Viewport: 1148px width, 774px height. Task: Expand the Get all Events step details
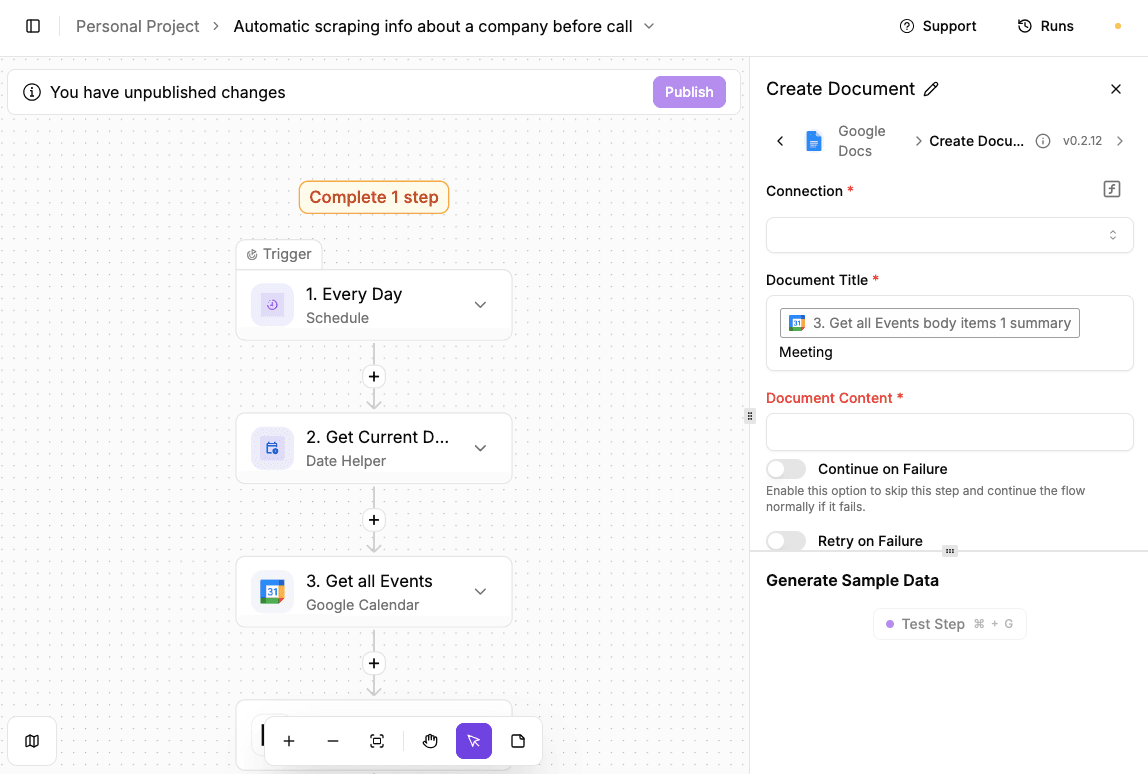(480, 591)
